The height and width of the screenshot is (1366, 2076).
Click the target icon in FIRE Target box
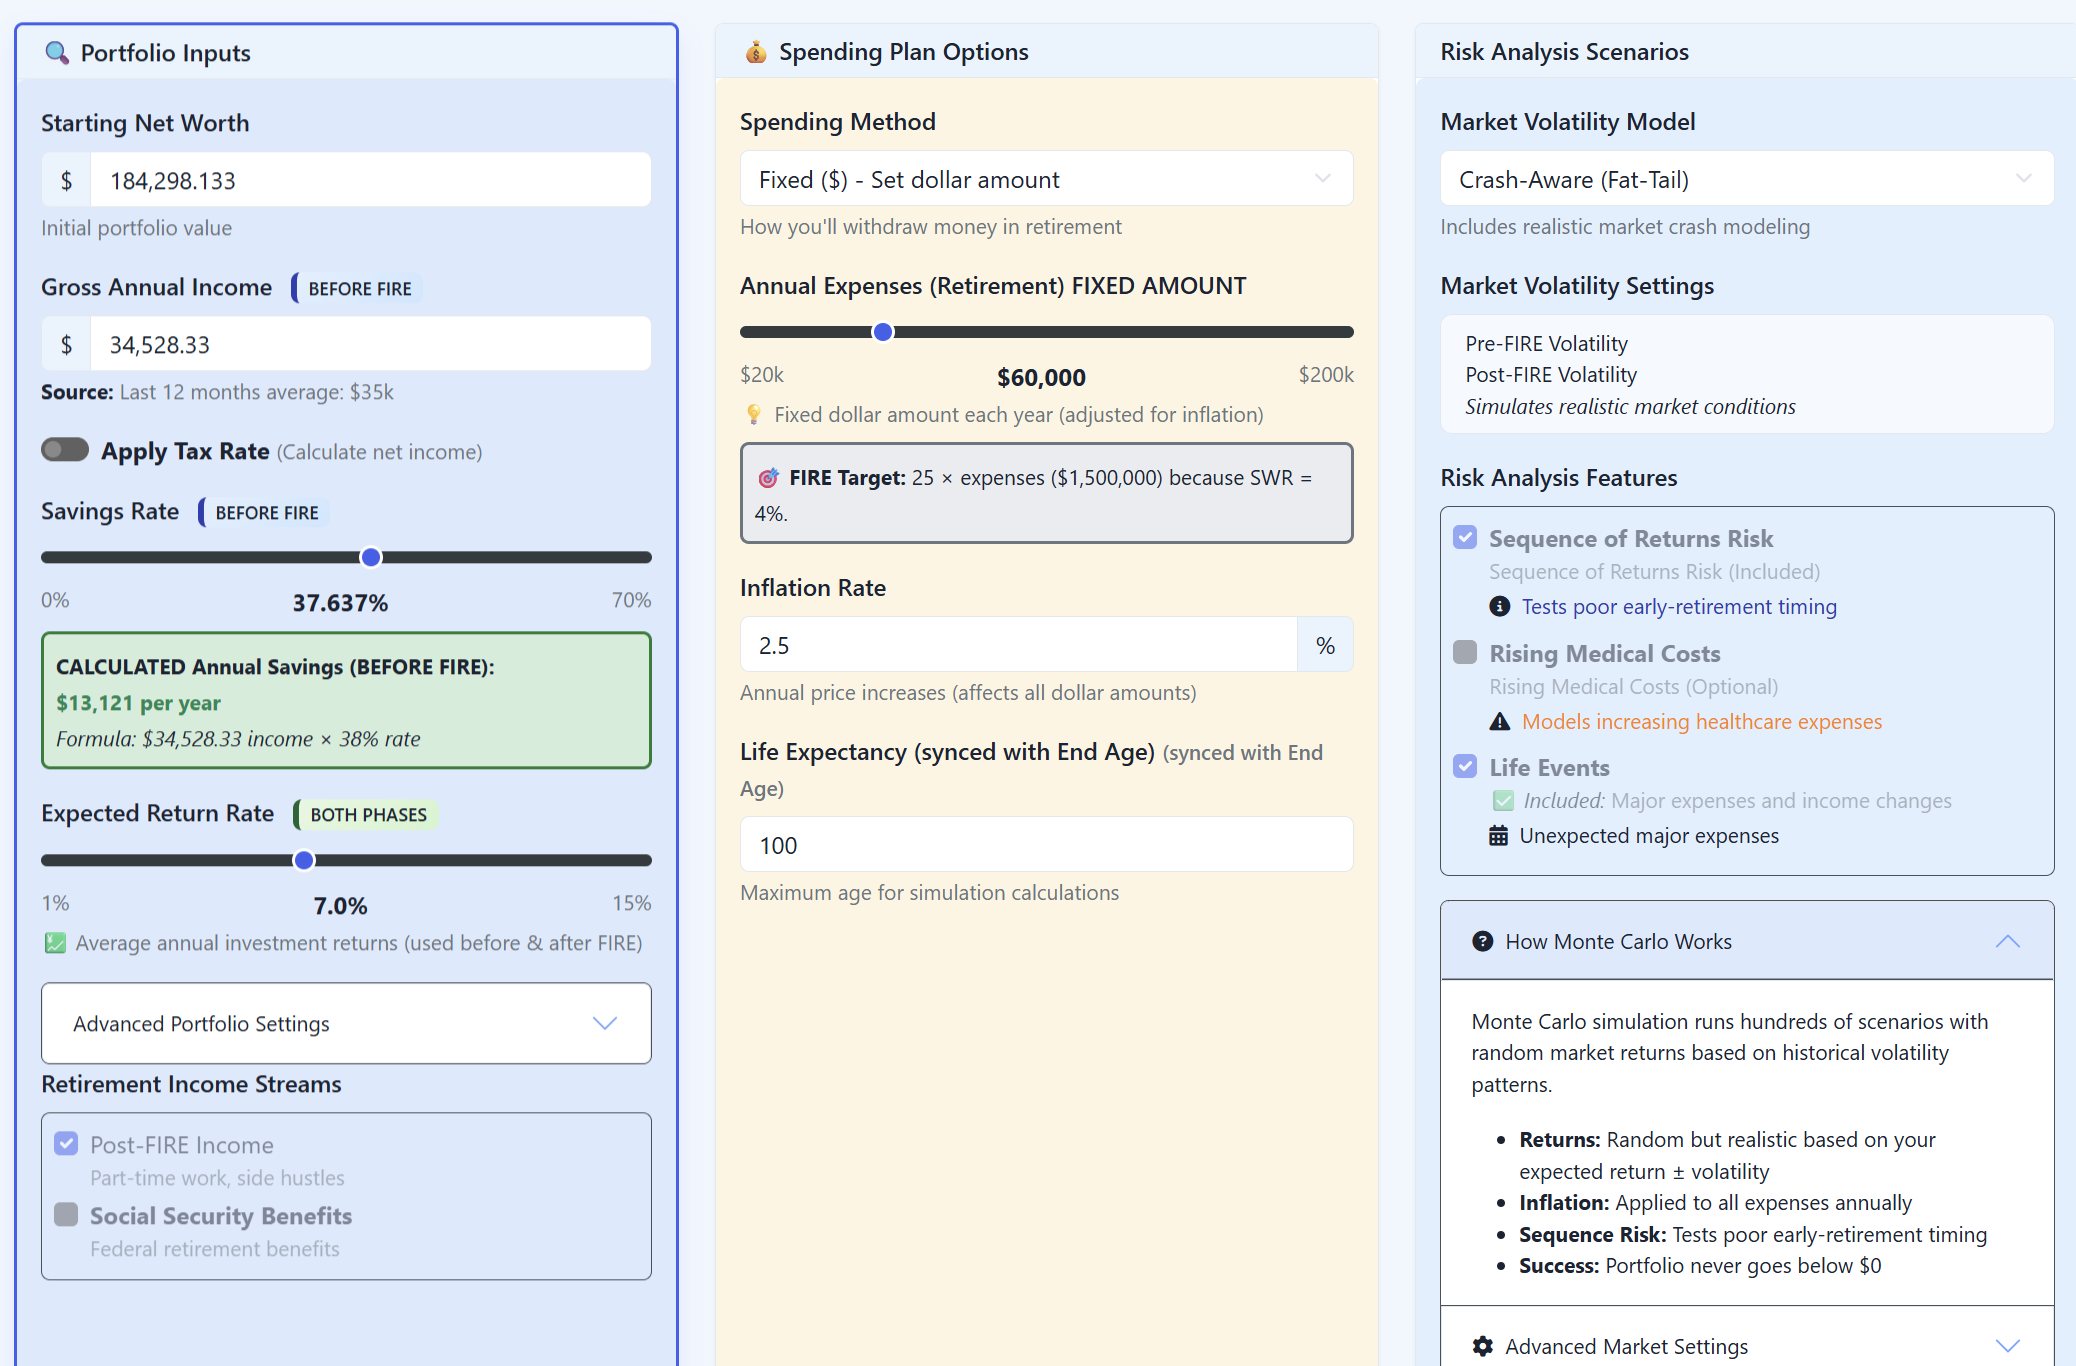pyautogui.click(x=768, y=478)
